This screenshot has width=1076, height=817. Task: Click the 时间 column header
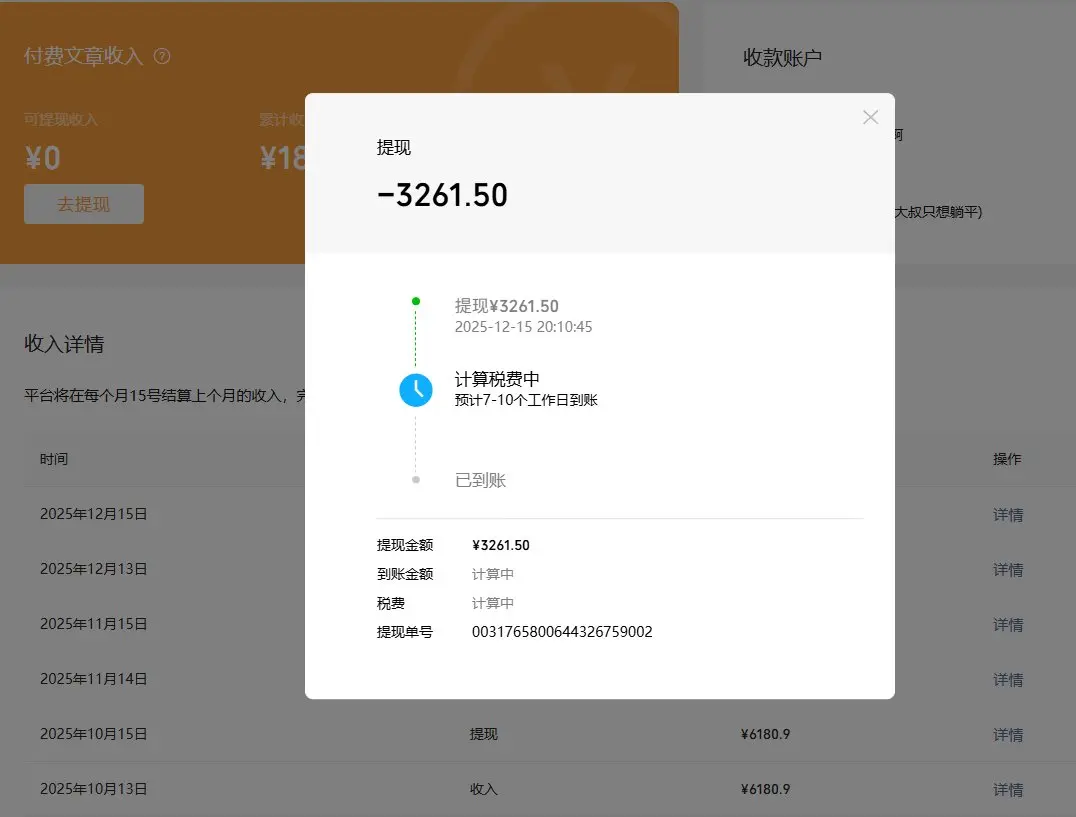coord(54,459)
